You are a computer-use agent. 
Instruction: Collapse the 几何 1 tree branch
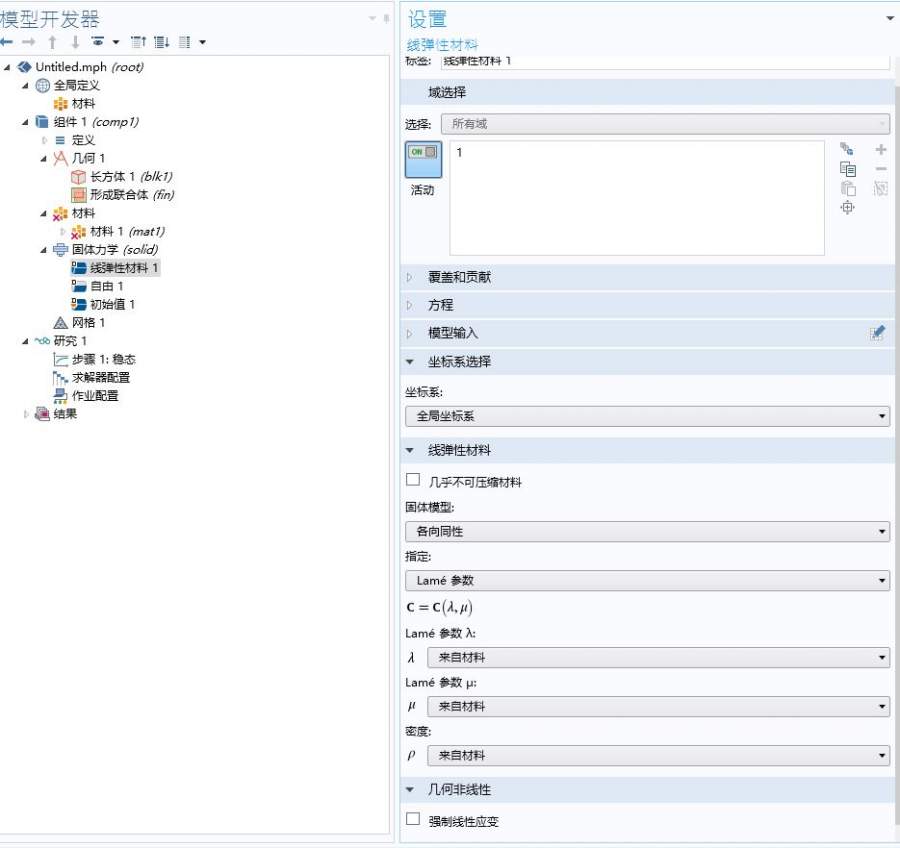pos(44,159)
